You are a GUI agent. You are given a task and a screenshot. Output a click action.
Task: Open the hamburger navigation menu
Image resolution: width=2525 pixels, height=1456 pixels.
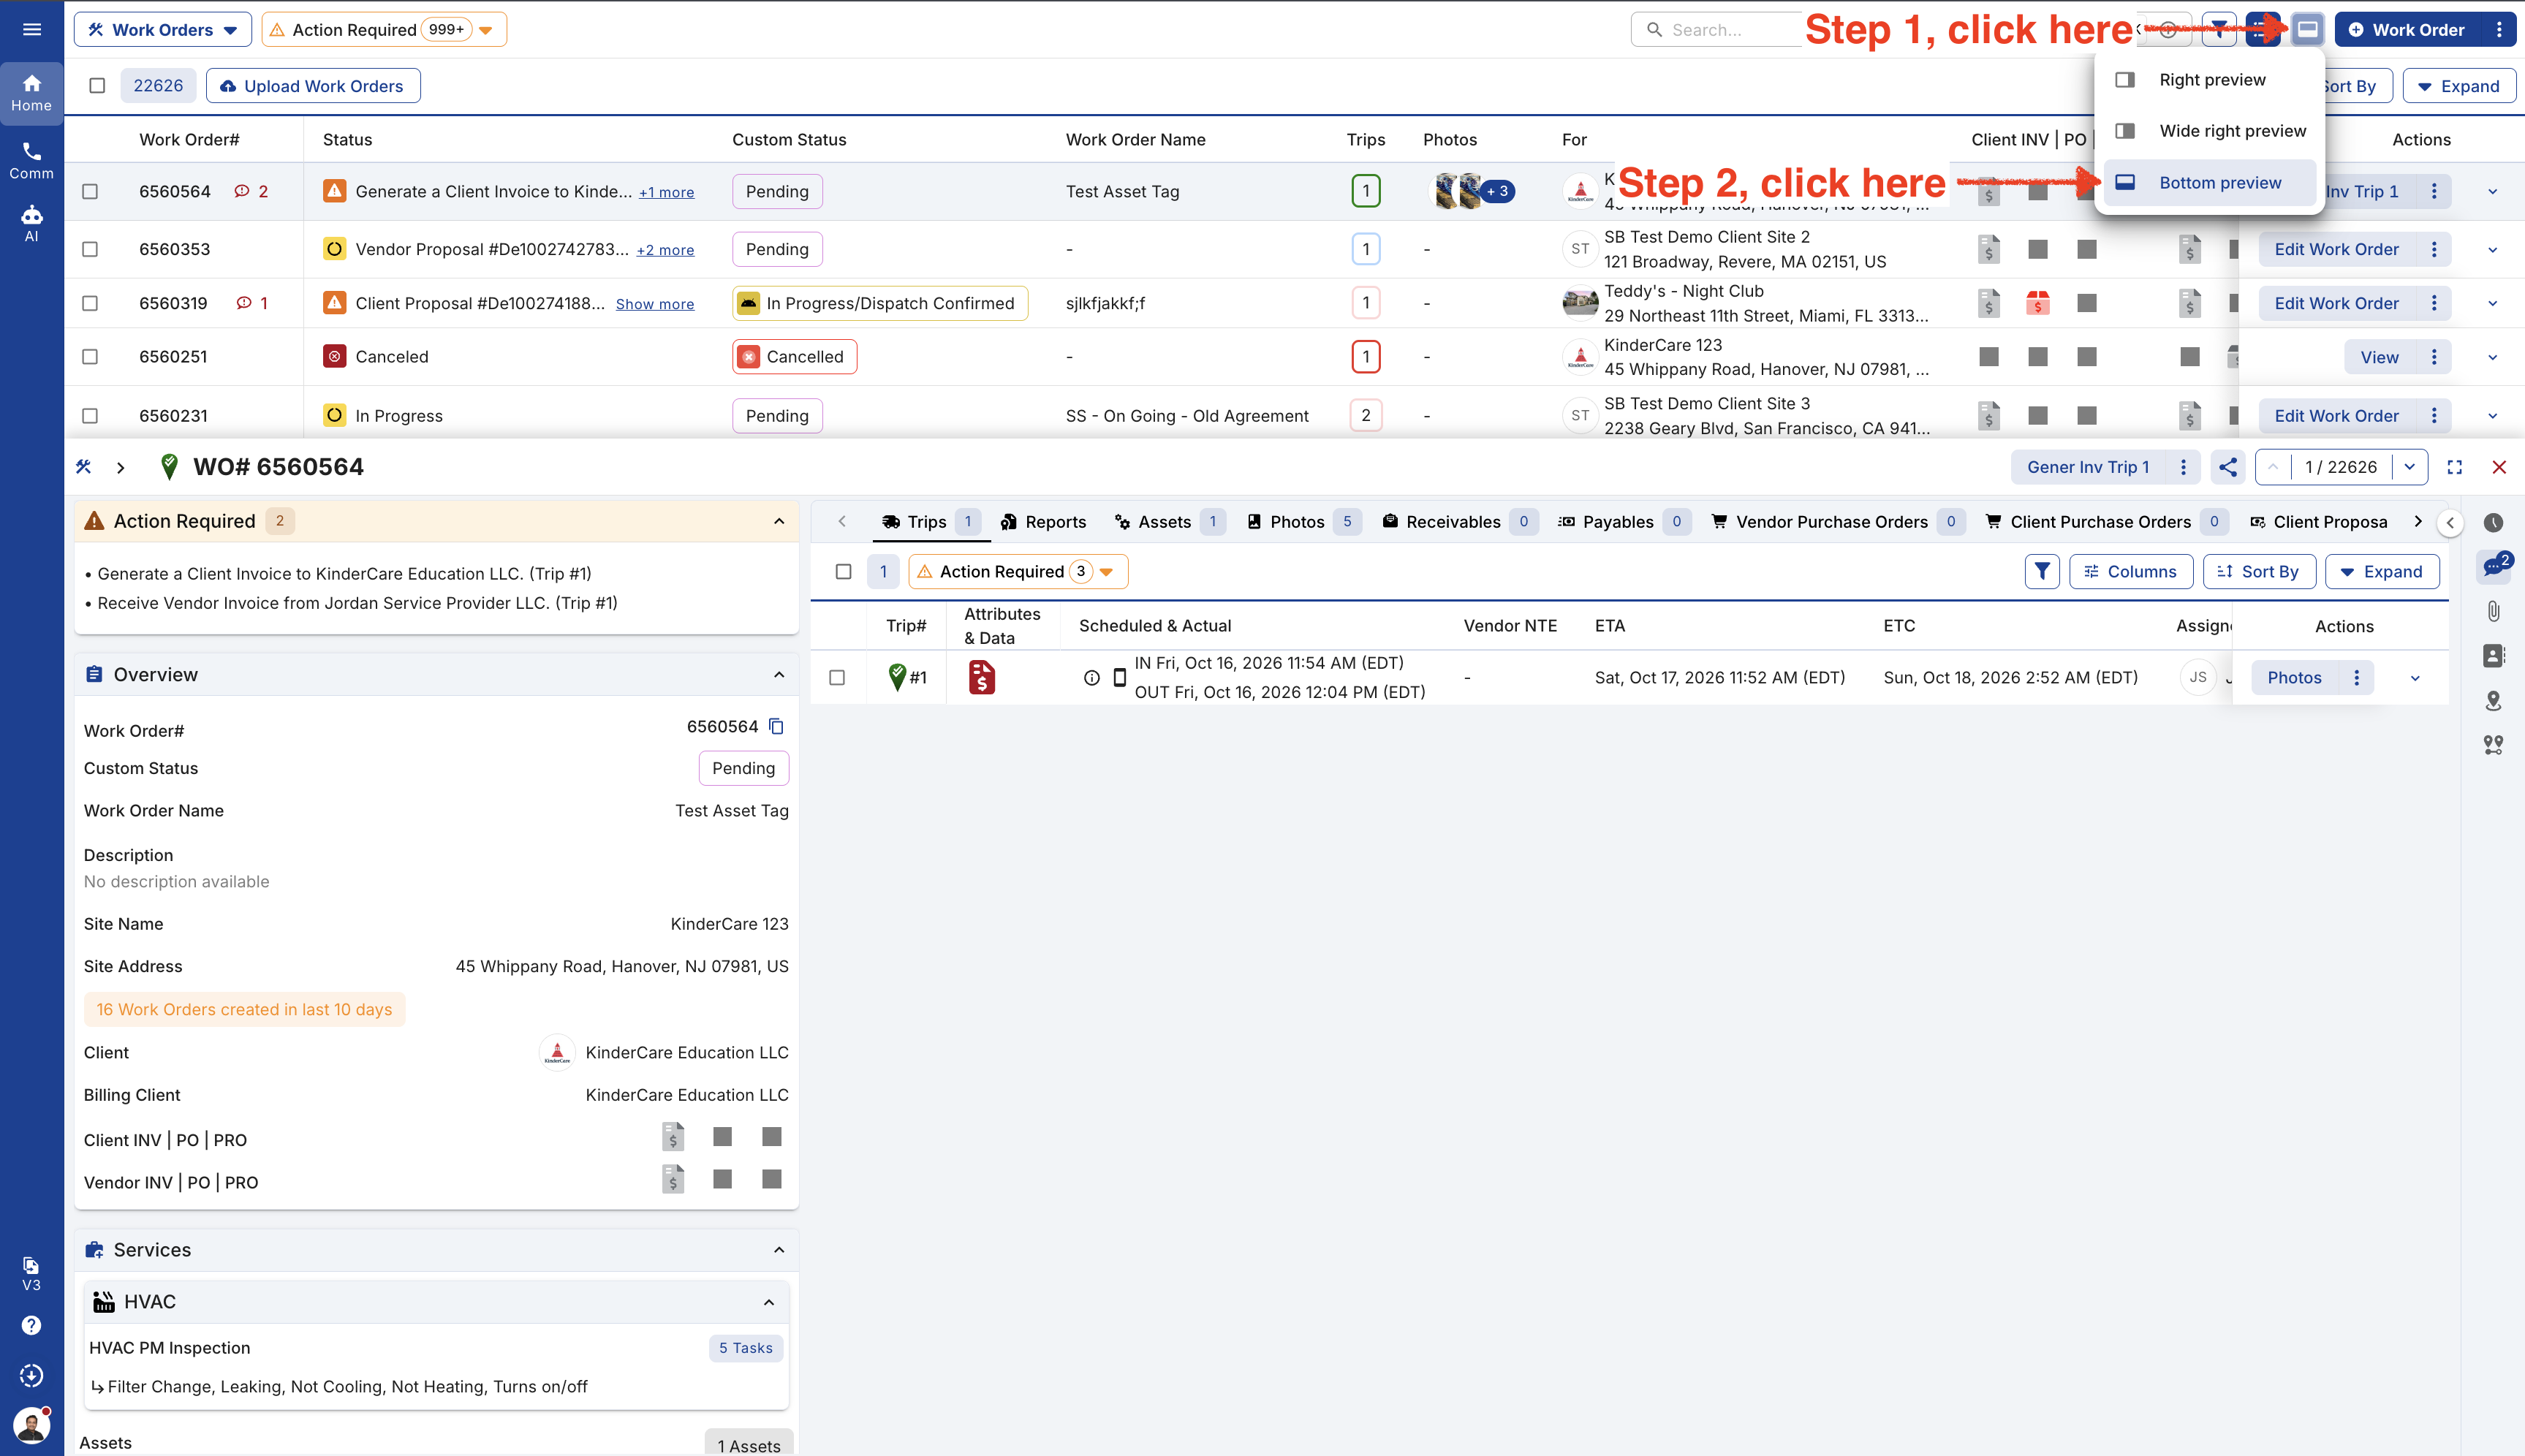pos(32,30)
